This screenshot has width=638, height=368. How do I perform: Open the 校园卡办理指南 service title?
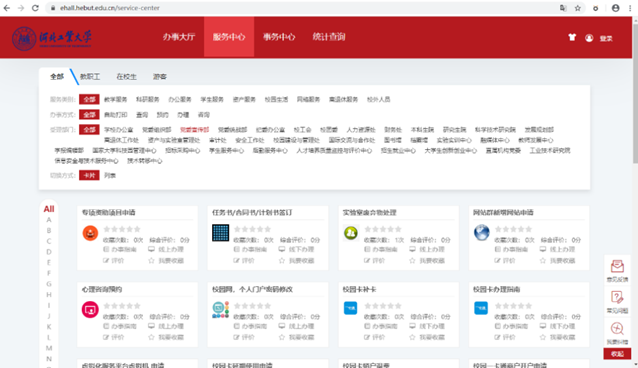(496, 289)
